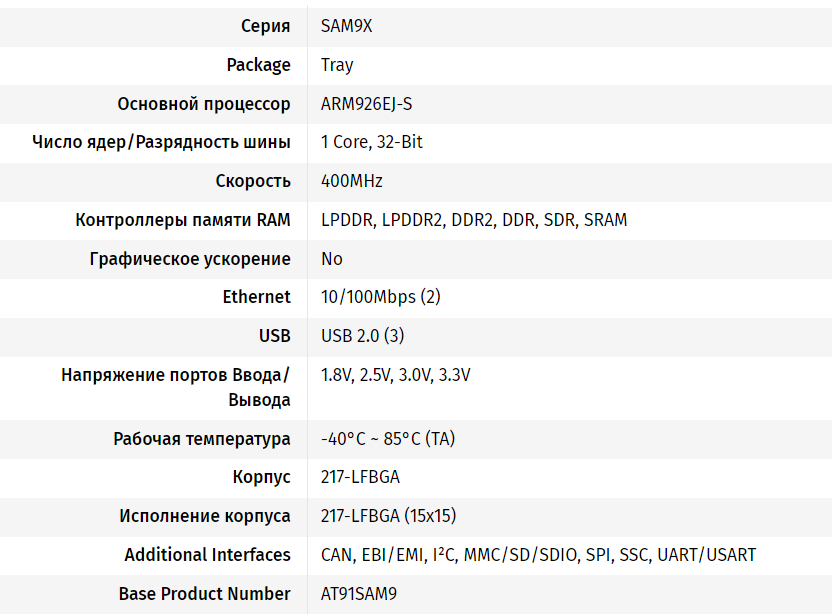Click the 'Рабочая температура' row label
This screenshot has height=614, width=832.
(x=202, y=438)
